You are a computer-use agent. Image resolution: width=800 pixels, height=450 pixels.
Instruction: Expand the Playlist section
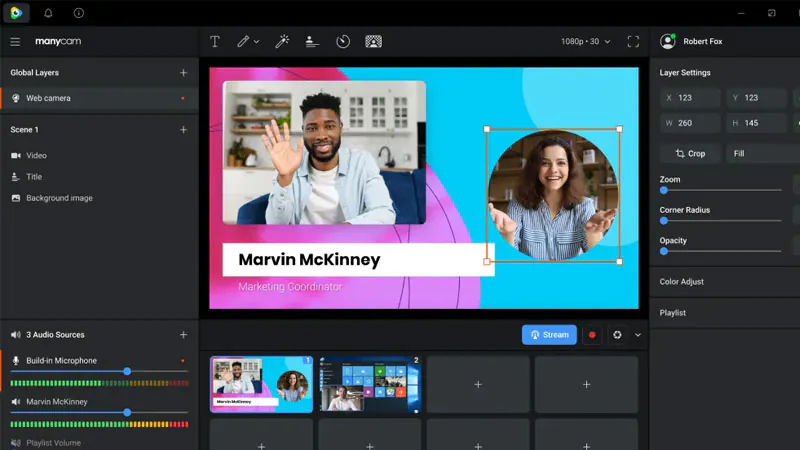tap(725, 313)
